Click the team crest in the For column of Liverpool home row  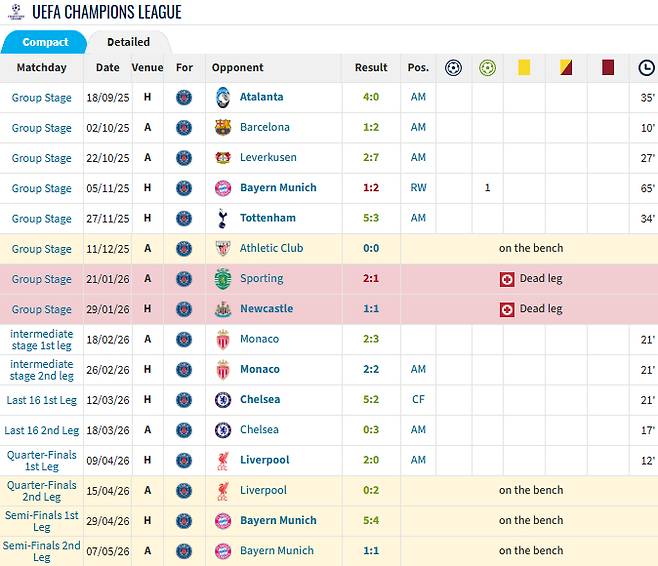point(184,460)
